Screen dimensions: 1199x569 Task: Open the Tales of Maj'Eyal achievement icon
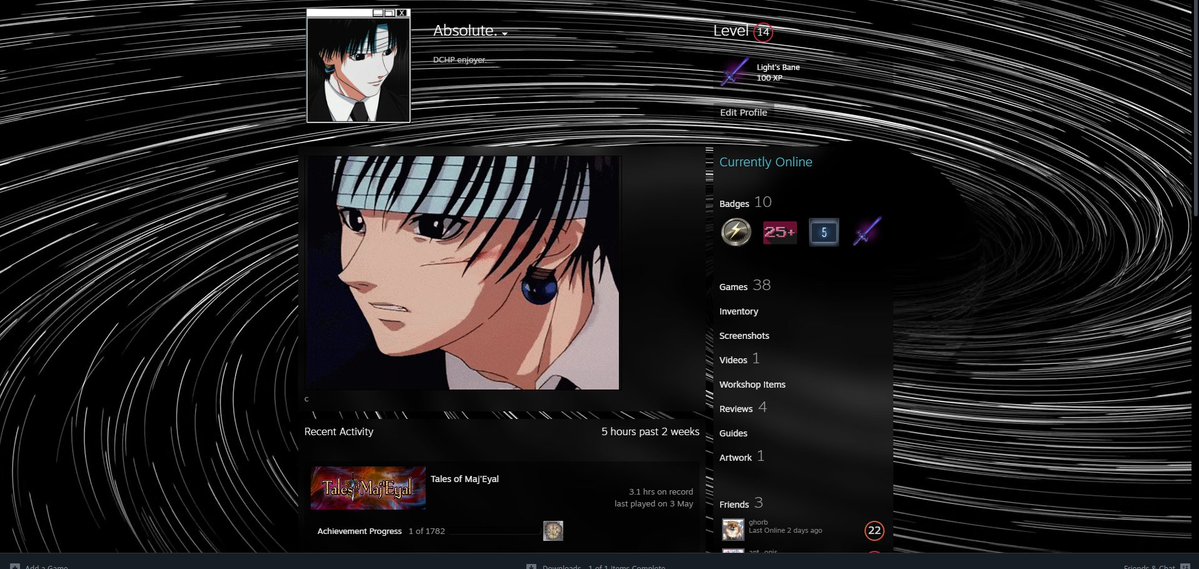553,531
